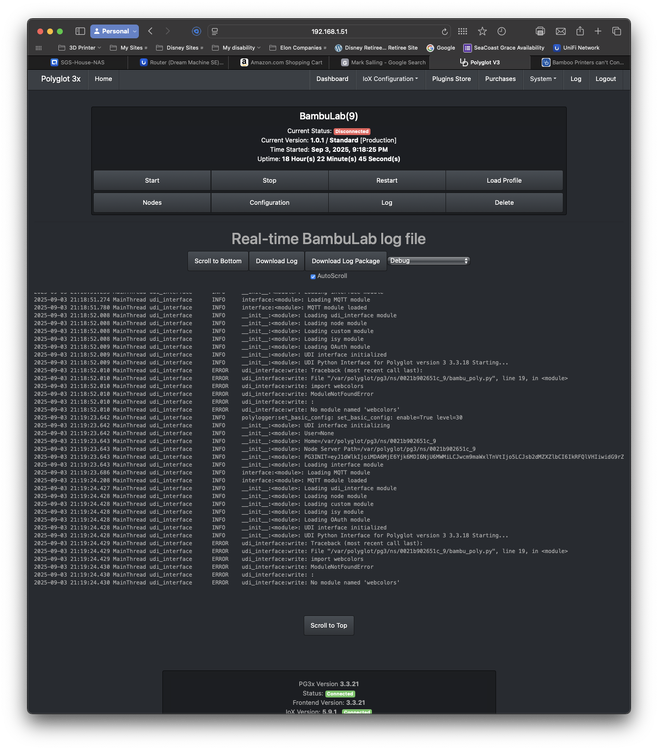Click the Restart button
This screenshot has height=750, width=658.
coord(387,180)
